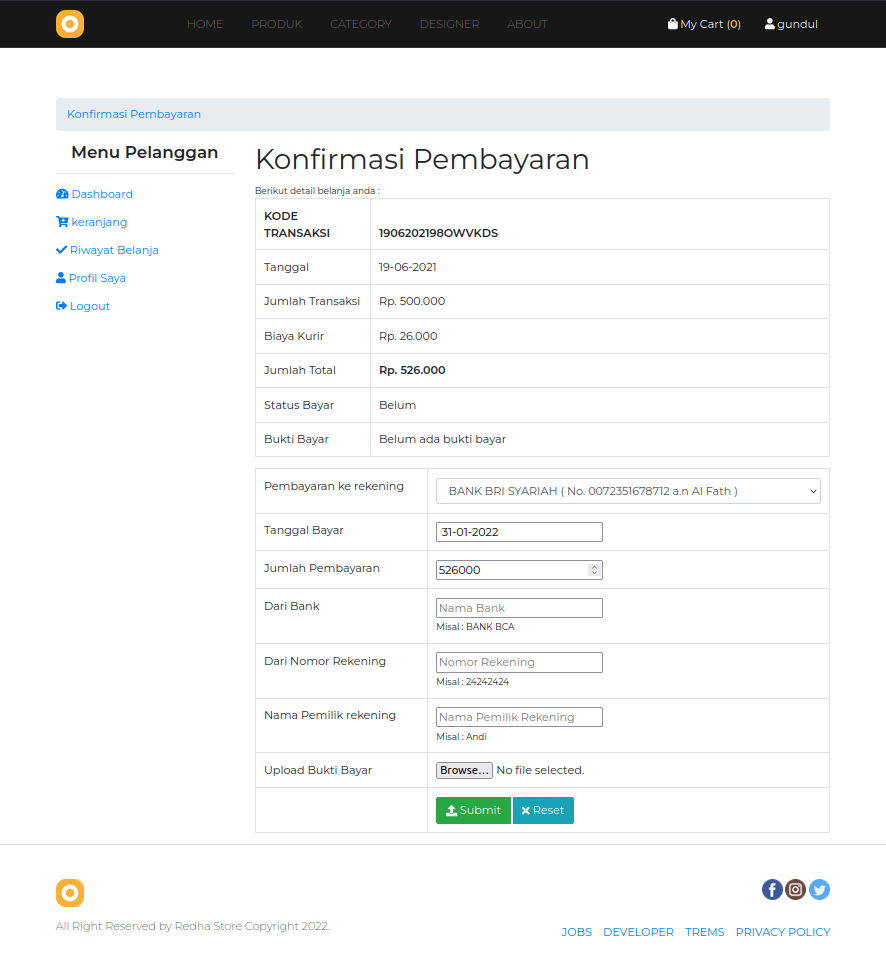Select the Profil Saya person icon
The height and width of the screenshot is (969, 886).
coord(61,277)
